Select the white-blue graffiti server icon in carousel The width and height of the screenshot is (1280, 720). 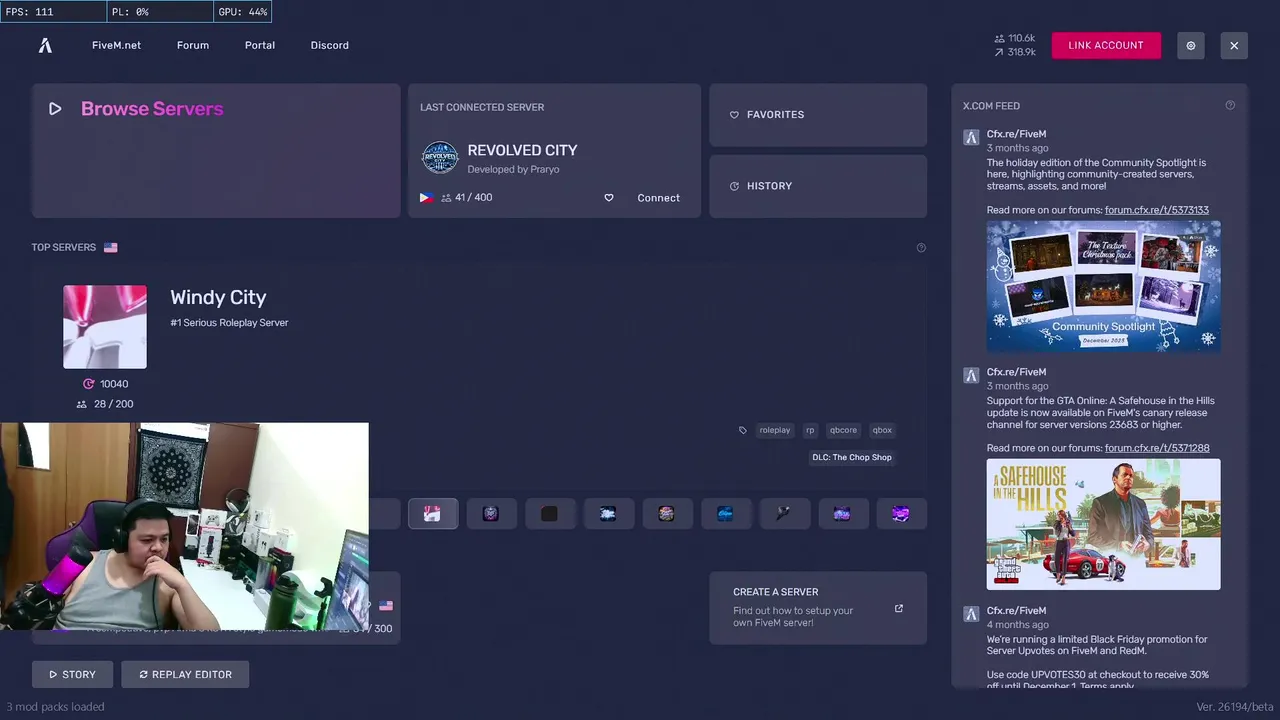tap(608, 513)
